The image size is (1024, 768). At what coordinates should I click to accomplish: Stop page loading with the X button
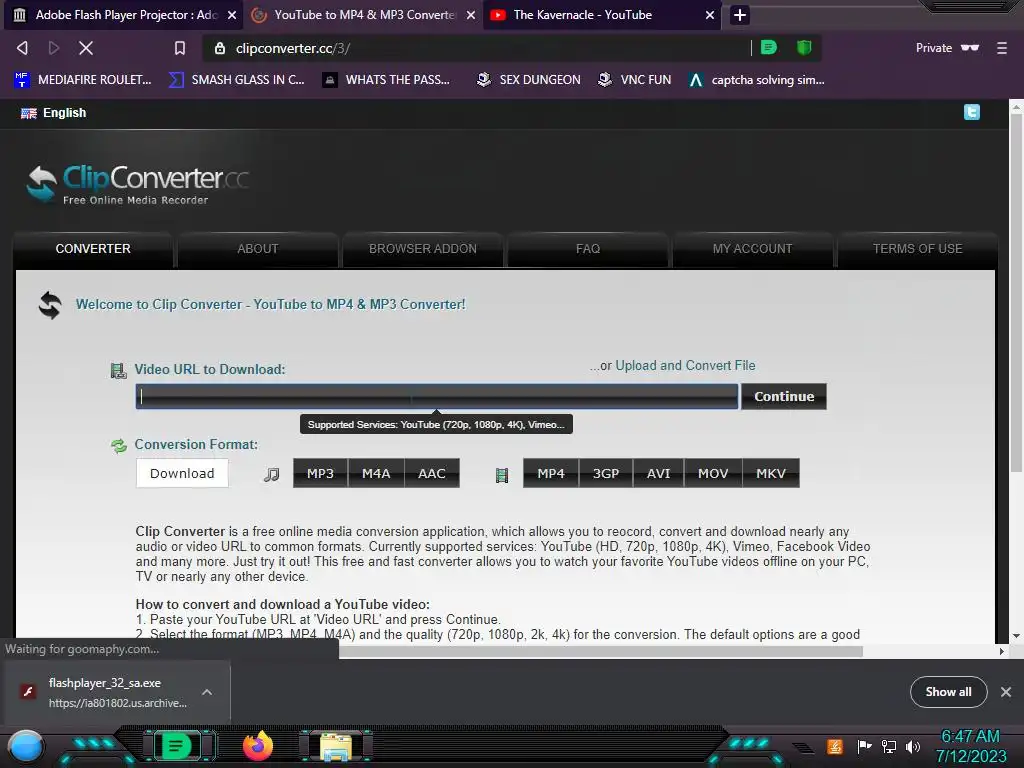(86, 48)
